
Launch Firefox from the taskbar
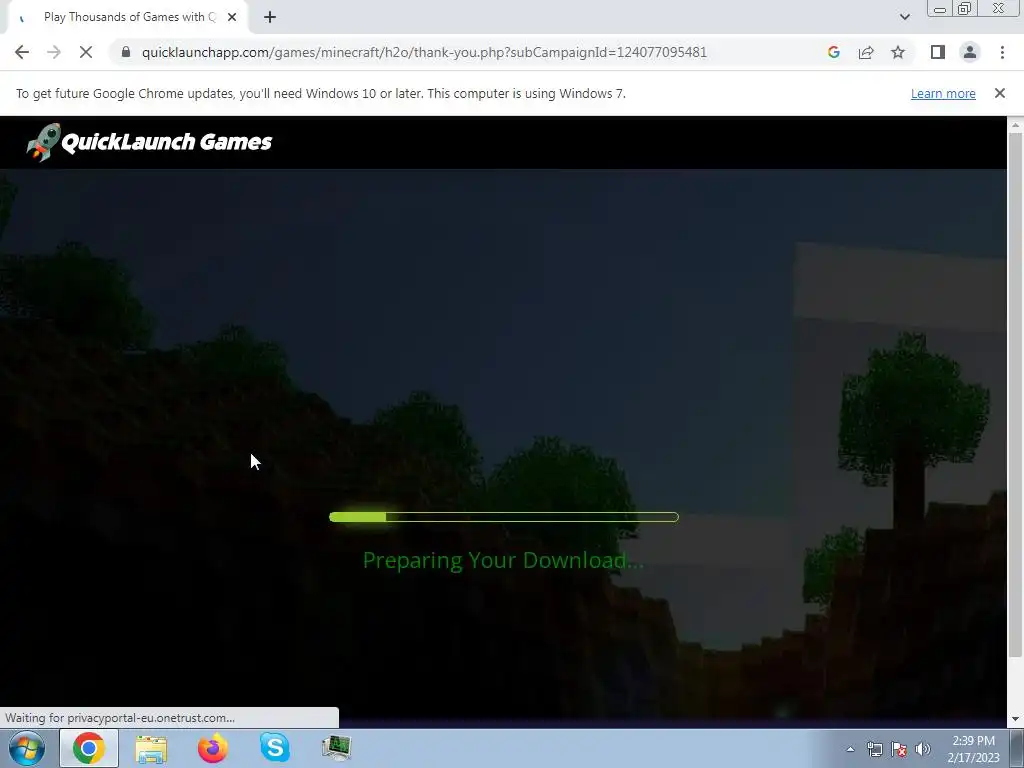213,748
